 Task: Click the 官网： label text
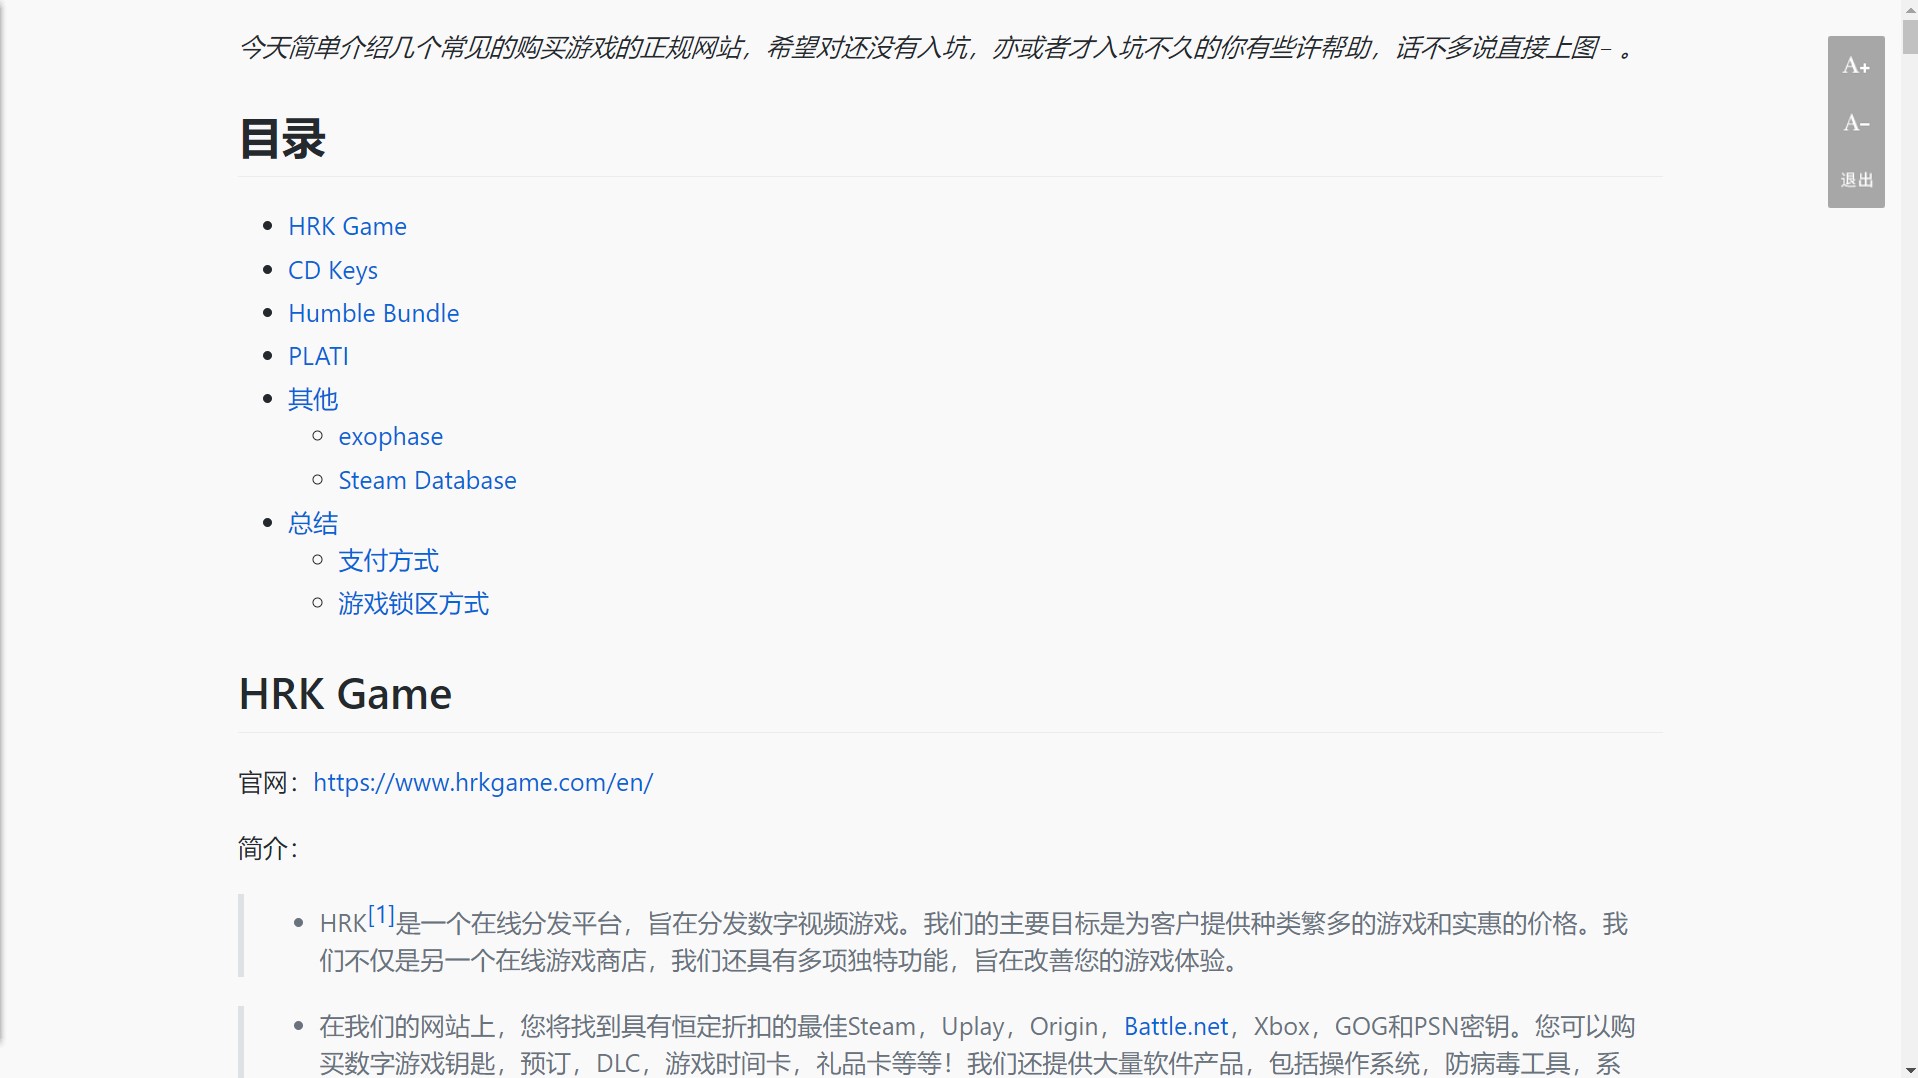coord(268,782)
